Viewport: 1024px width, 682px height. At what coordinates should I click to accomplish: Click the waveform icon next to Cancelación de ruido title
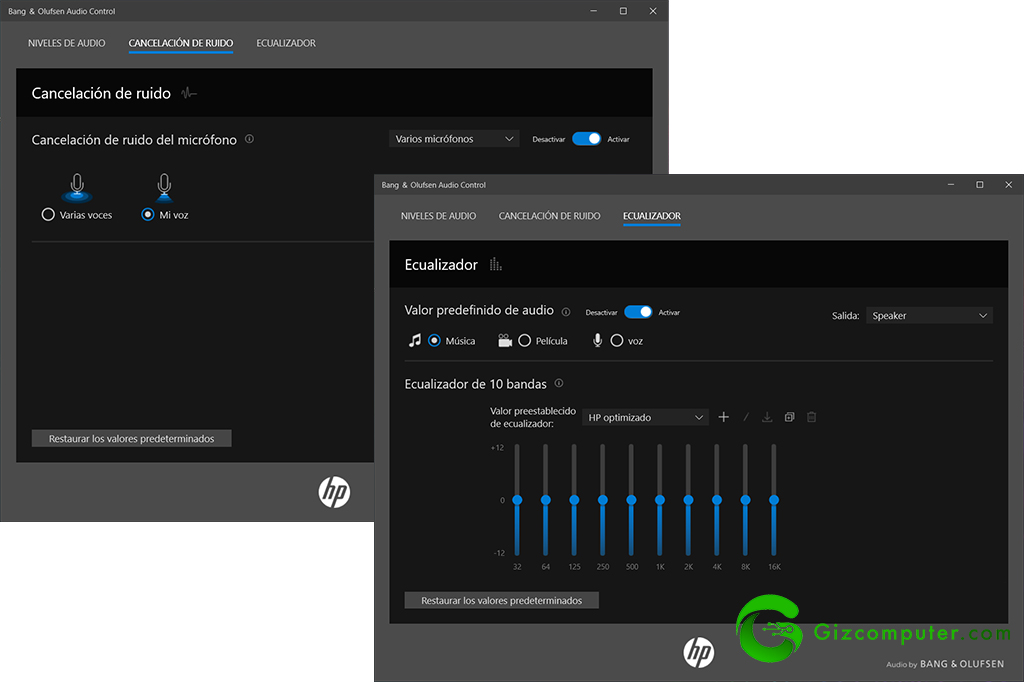tap(189, 93)
